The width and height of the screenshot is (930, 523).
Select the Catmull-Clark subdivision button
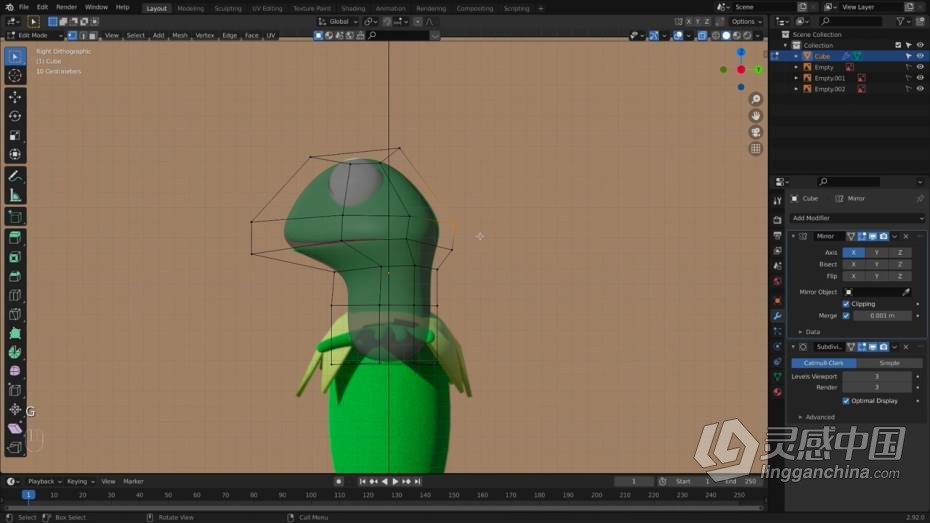tap(824, 363)
